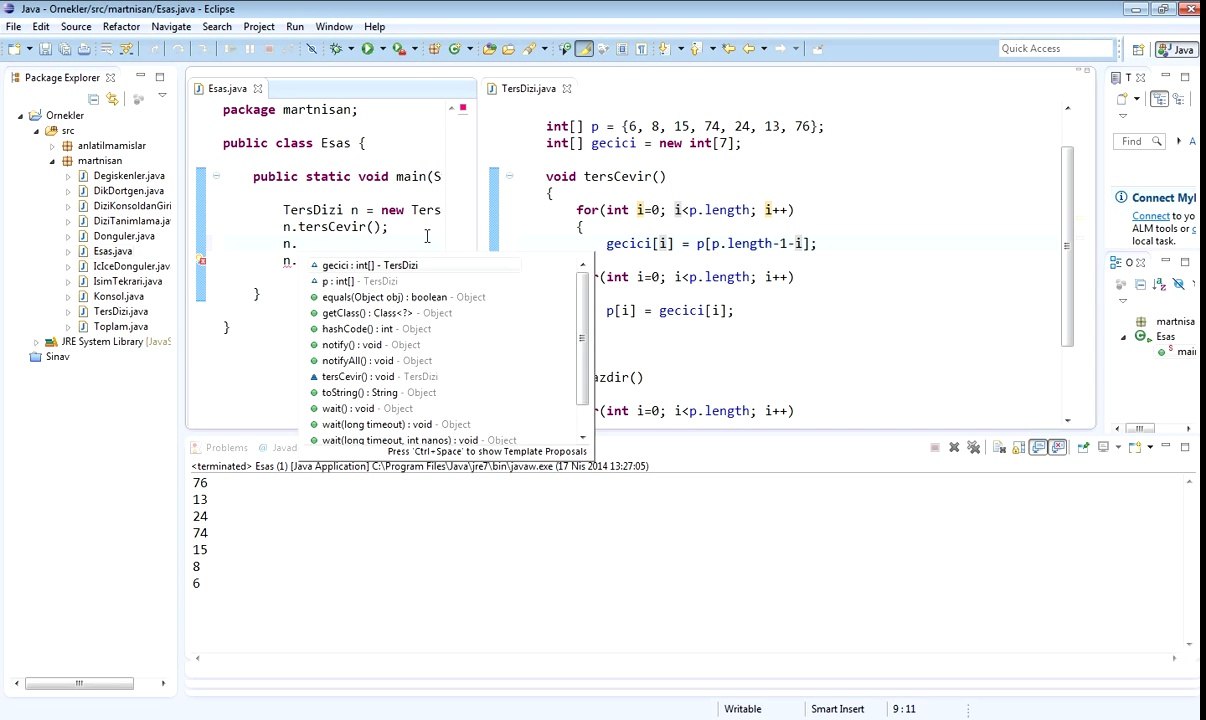Click the New Task icon in task list
1206x720 pixels.
(1122, 98)
